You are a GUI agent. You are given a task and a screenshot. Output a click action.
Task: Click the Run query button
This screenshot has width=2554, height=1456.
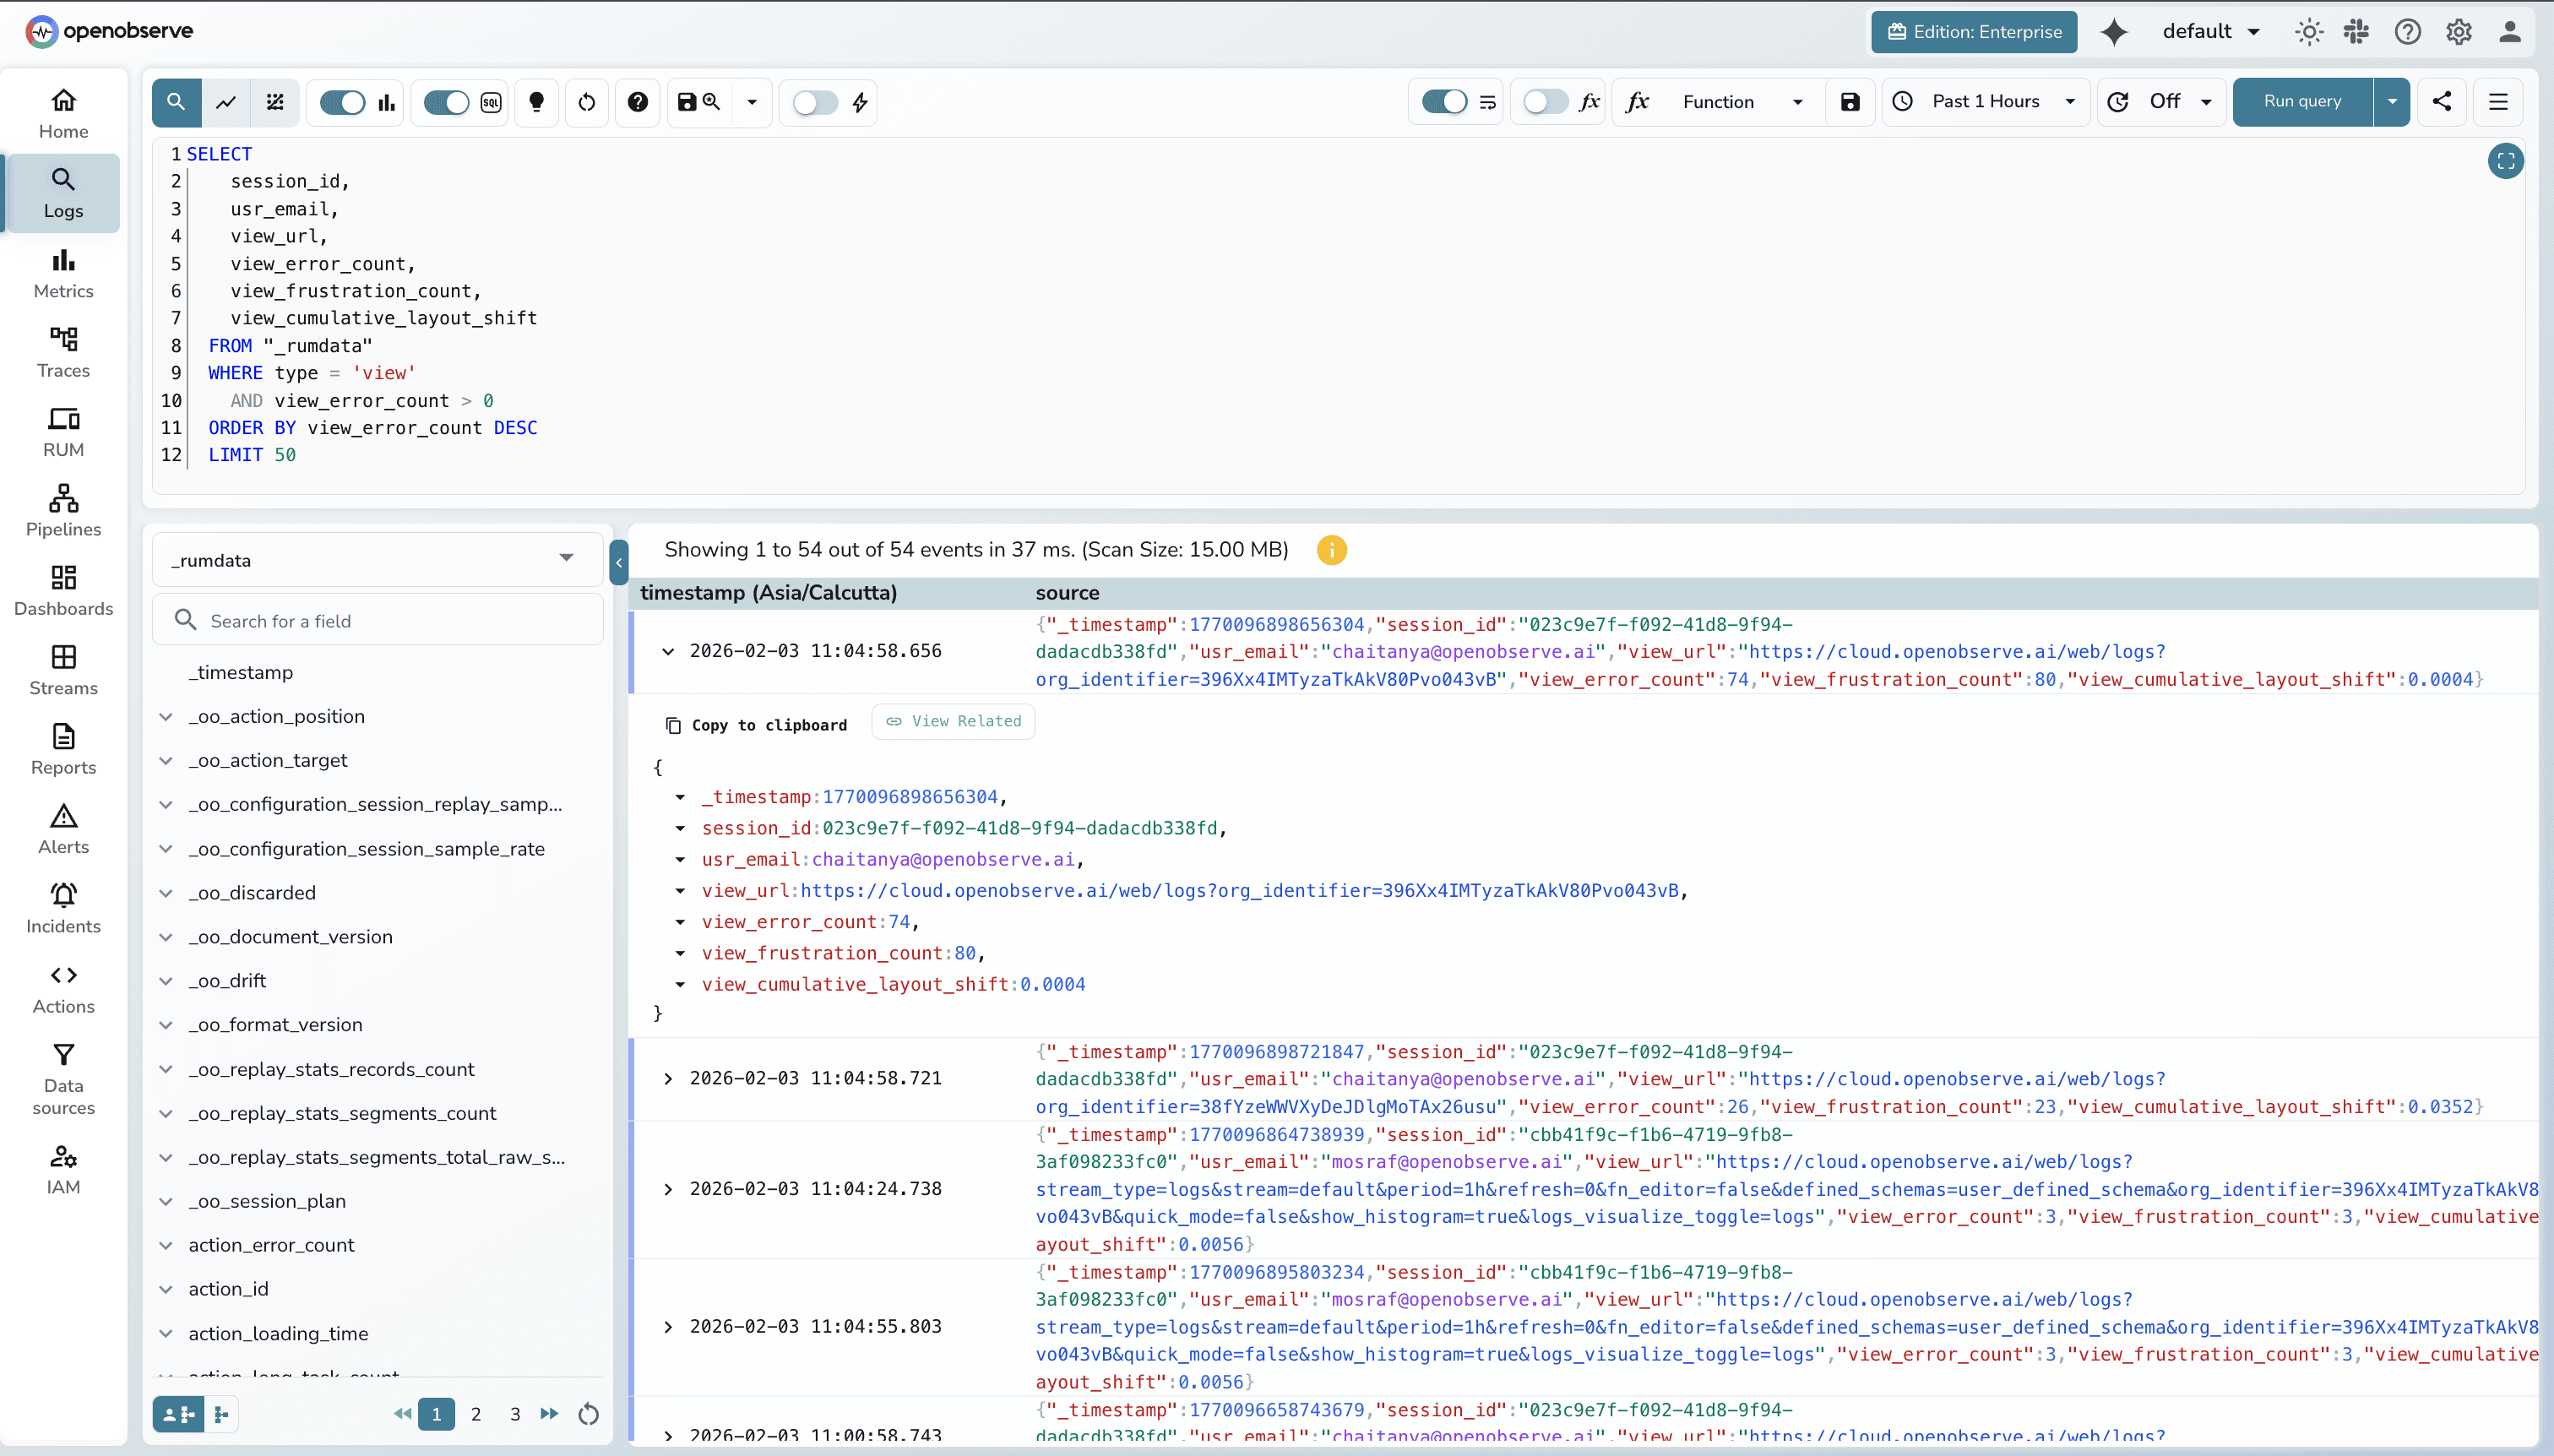click(2302, 101)
